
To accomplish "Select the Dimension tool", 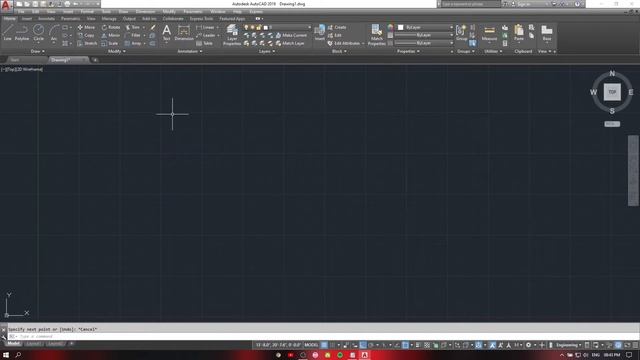I will pos(184,32).
